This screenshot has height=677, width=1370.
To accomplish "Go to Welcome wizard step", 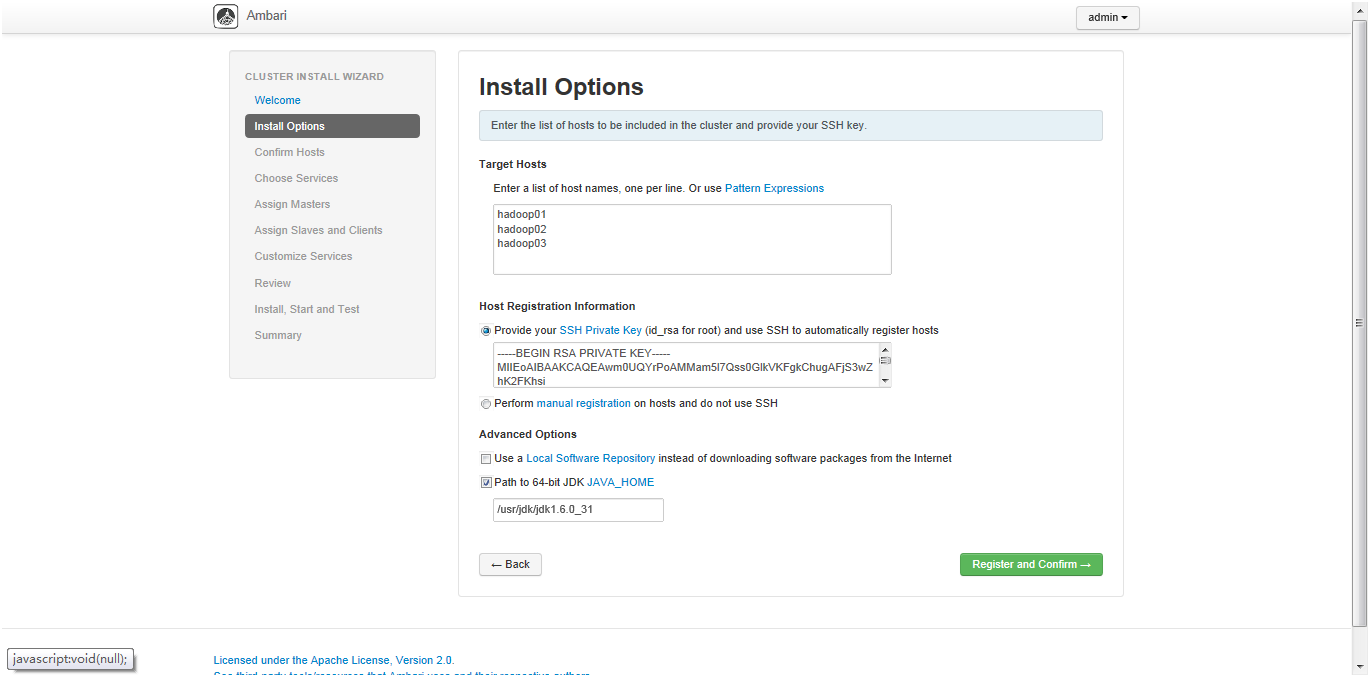I will [277, 100].
